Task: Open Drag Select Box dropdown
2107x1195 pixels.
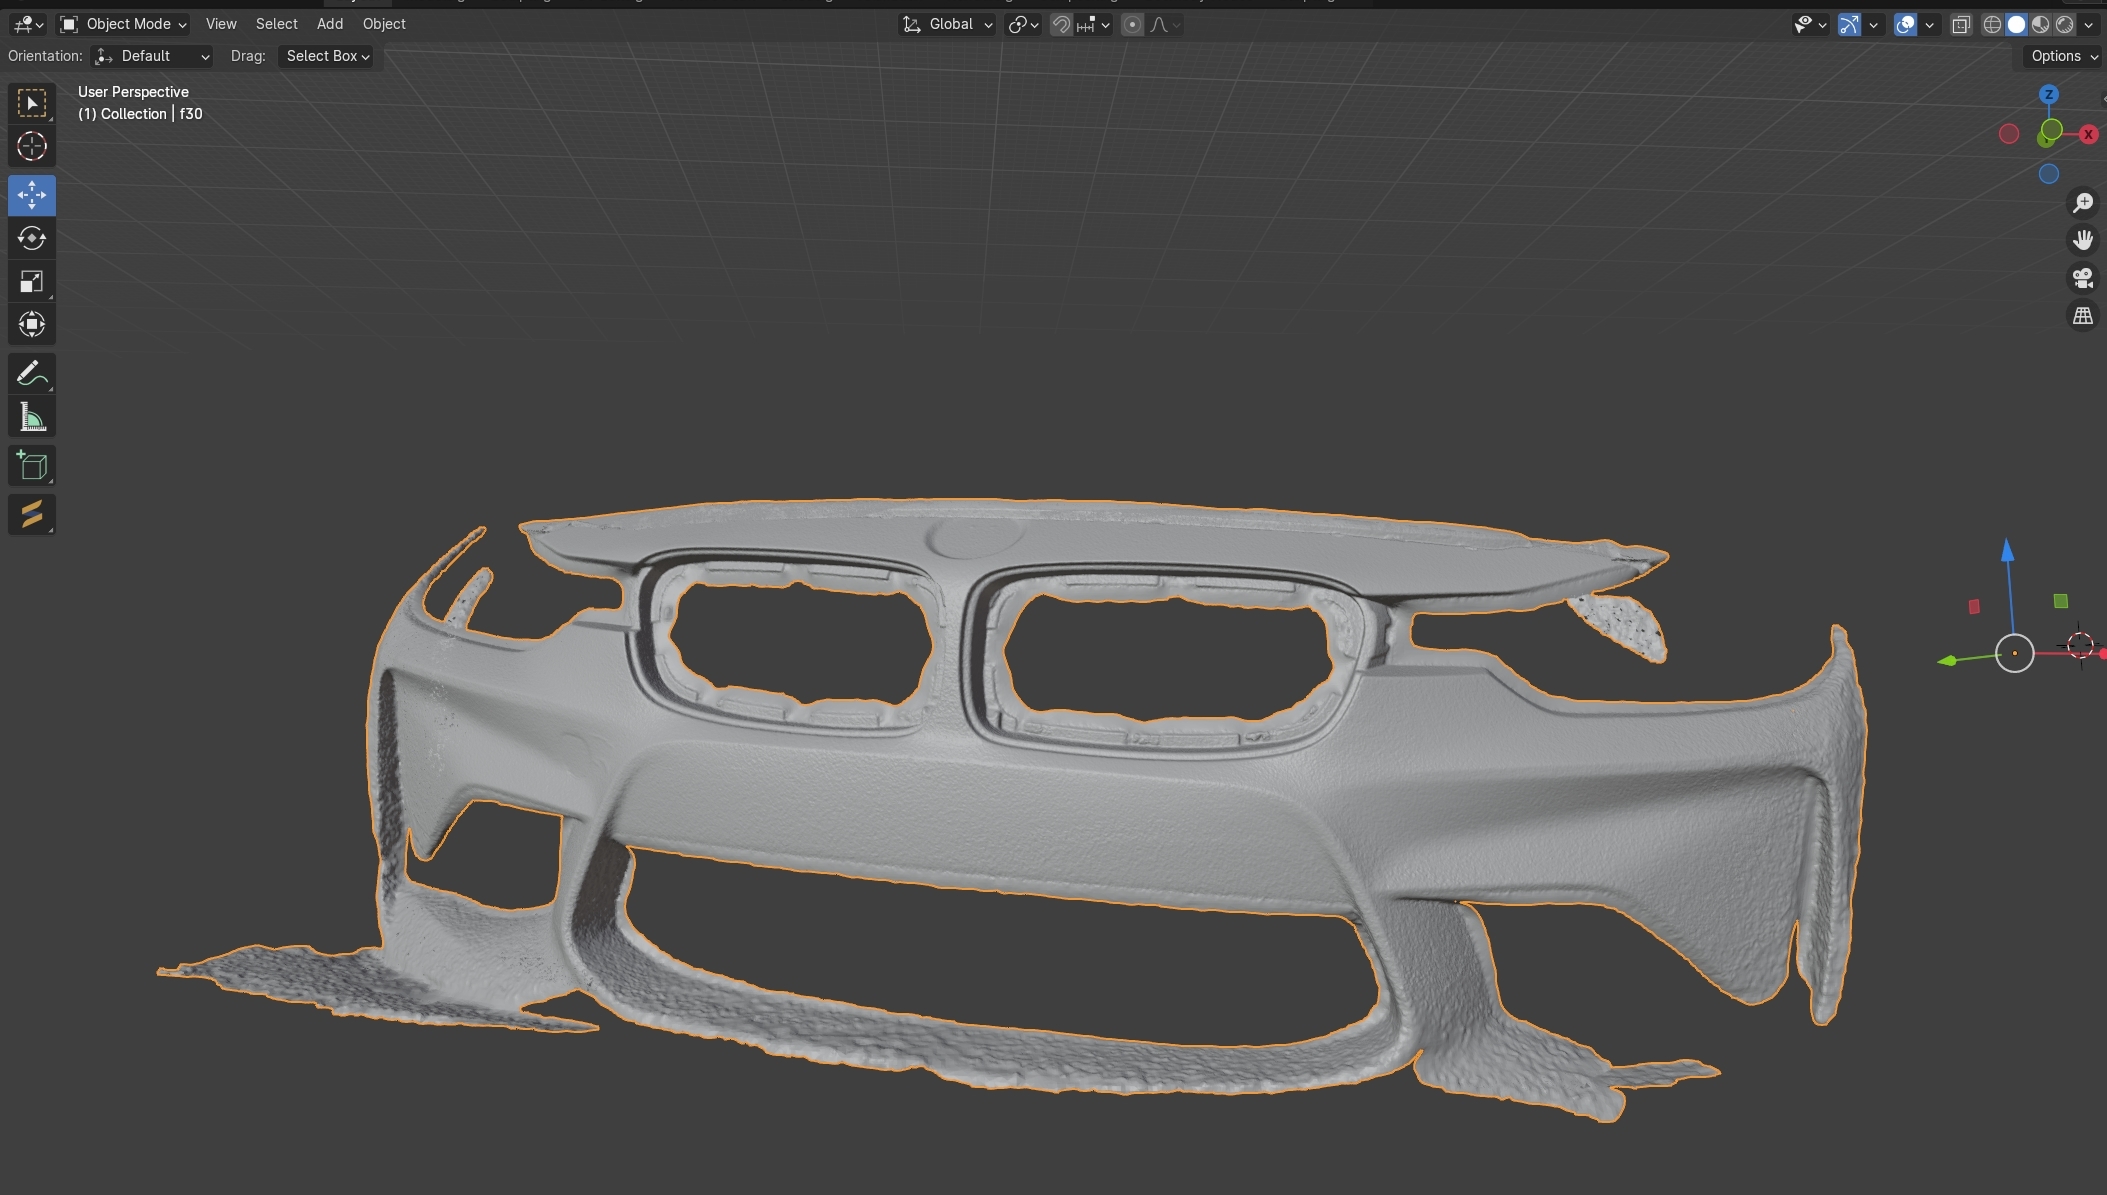Action: coord(326,56)
